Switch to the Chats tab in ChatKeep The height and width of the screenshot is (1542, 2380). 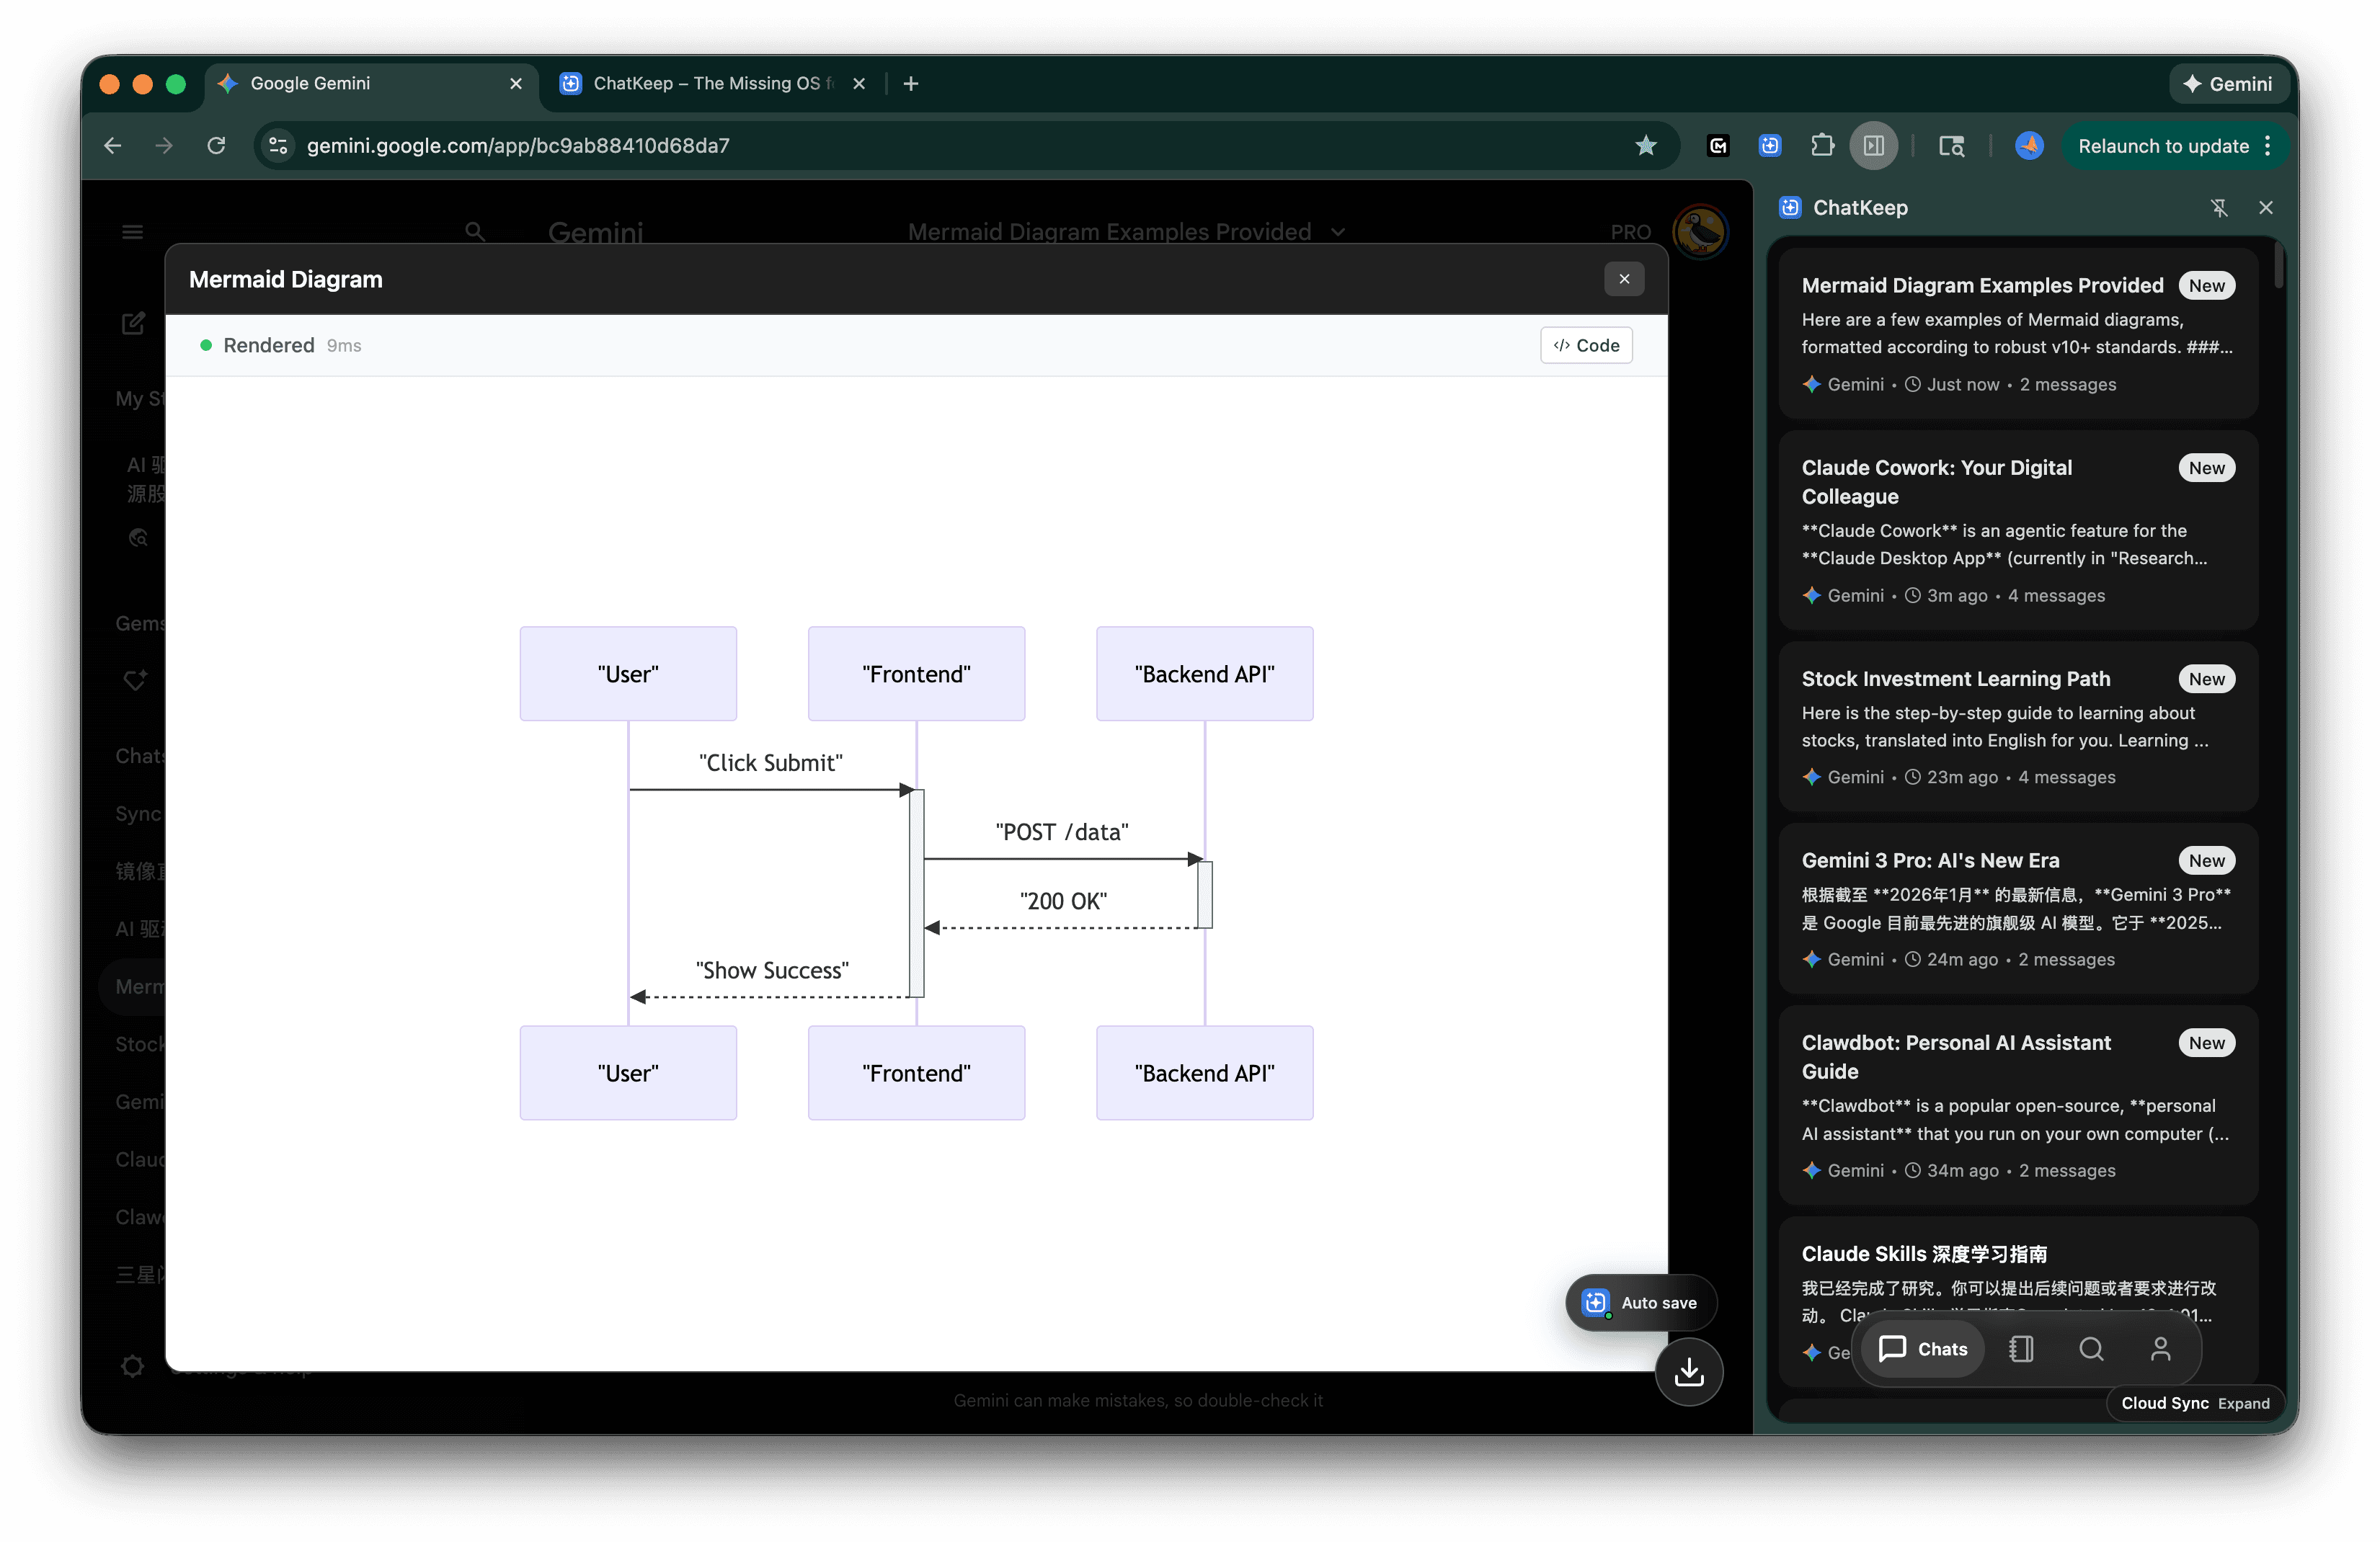click(x=1922, y=1349)
